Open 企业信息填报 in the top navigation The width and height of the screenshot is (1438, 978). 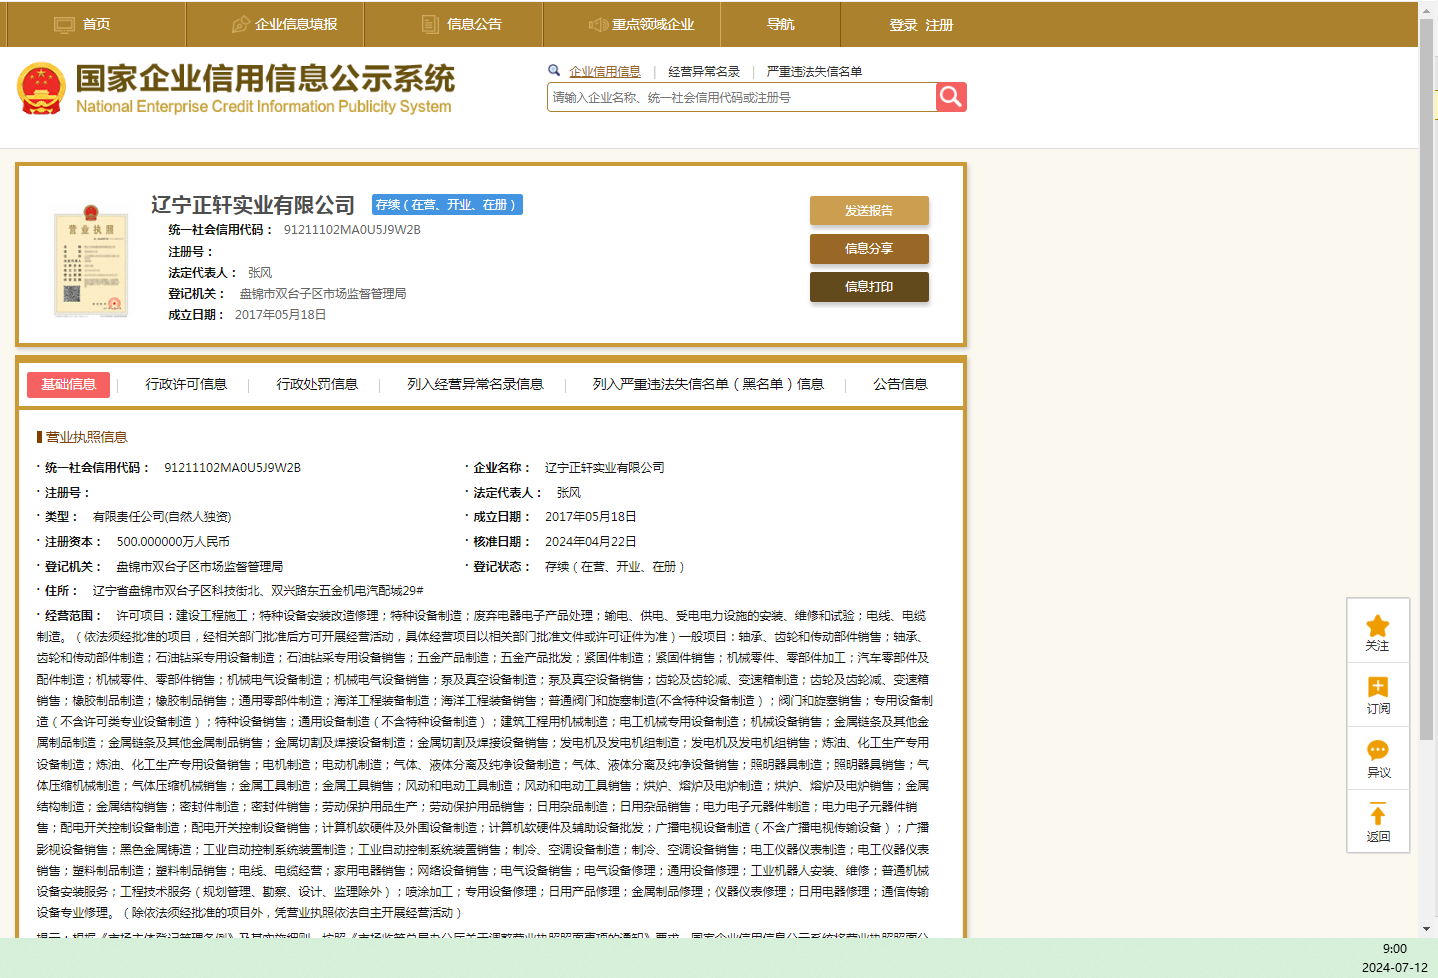(x=284, y=24)
